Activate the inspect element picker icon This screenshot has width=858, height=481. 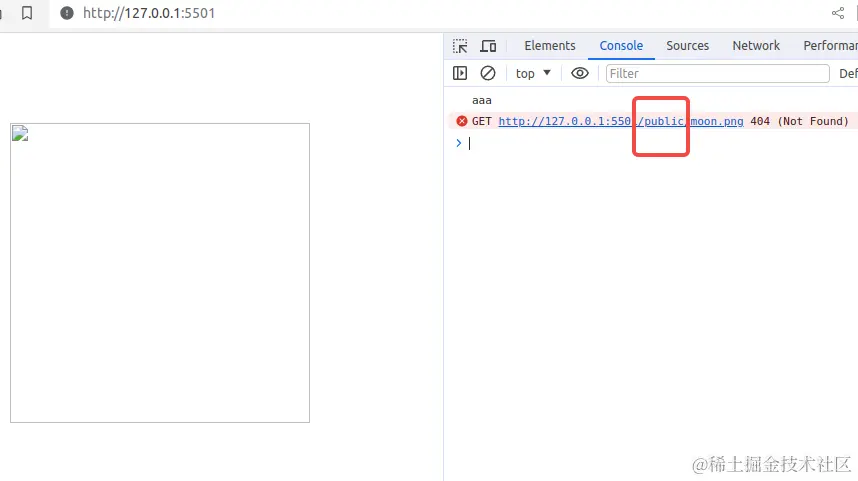[x=460, y=46]
